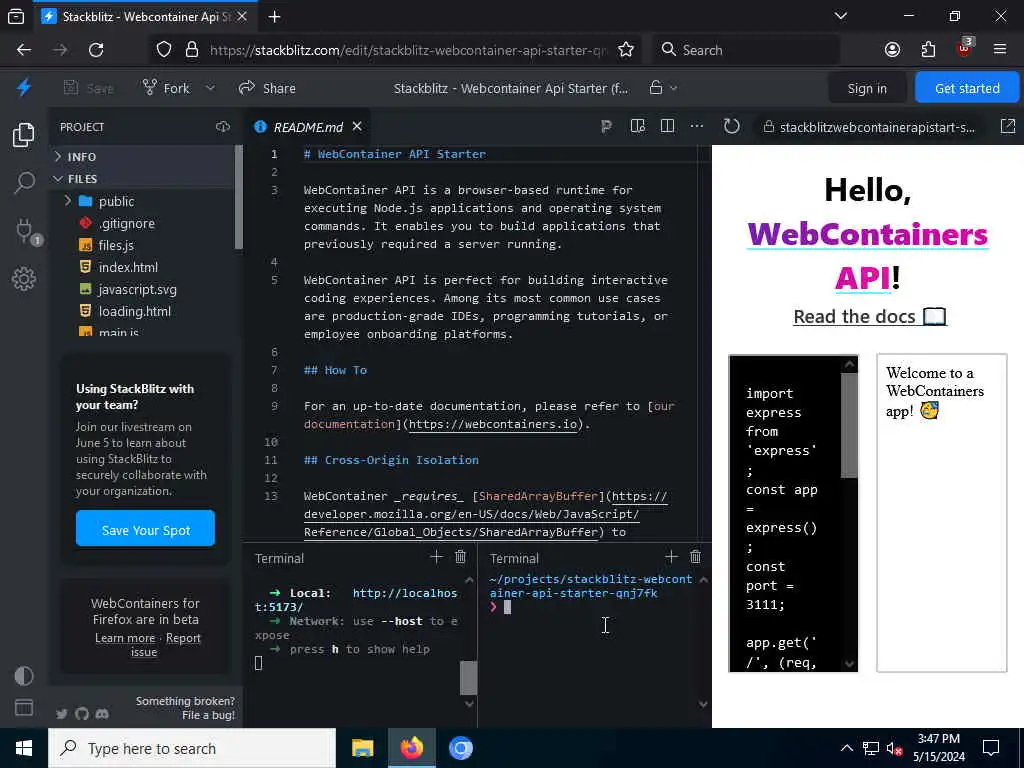Viewport: 1024px width, 768px height.
Task: Open the Firefox hamburger menu
Action: (x=999, y=50)
